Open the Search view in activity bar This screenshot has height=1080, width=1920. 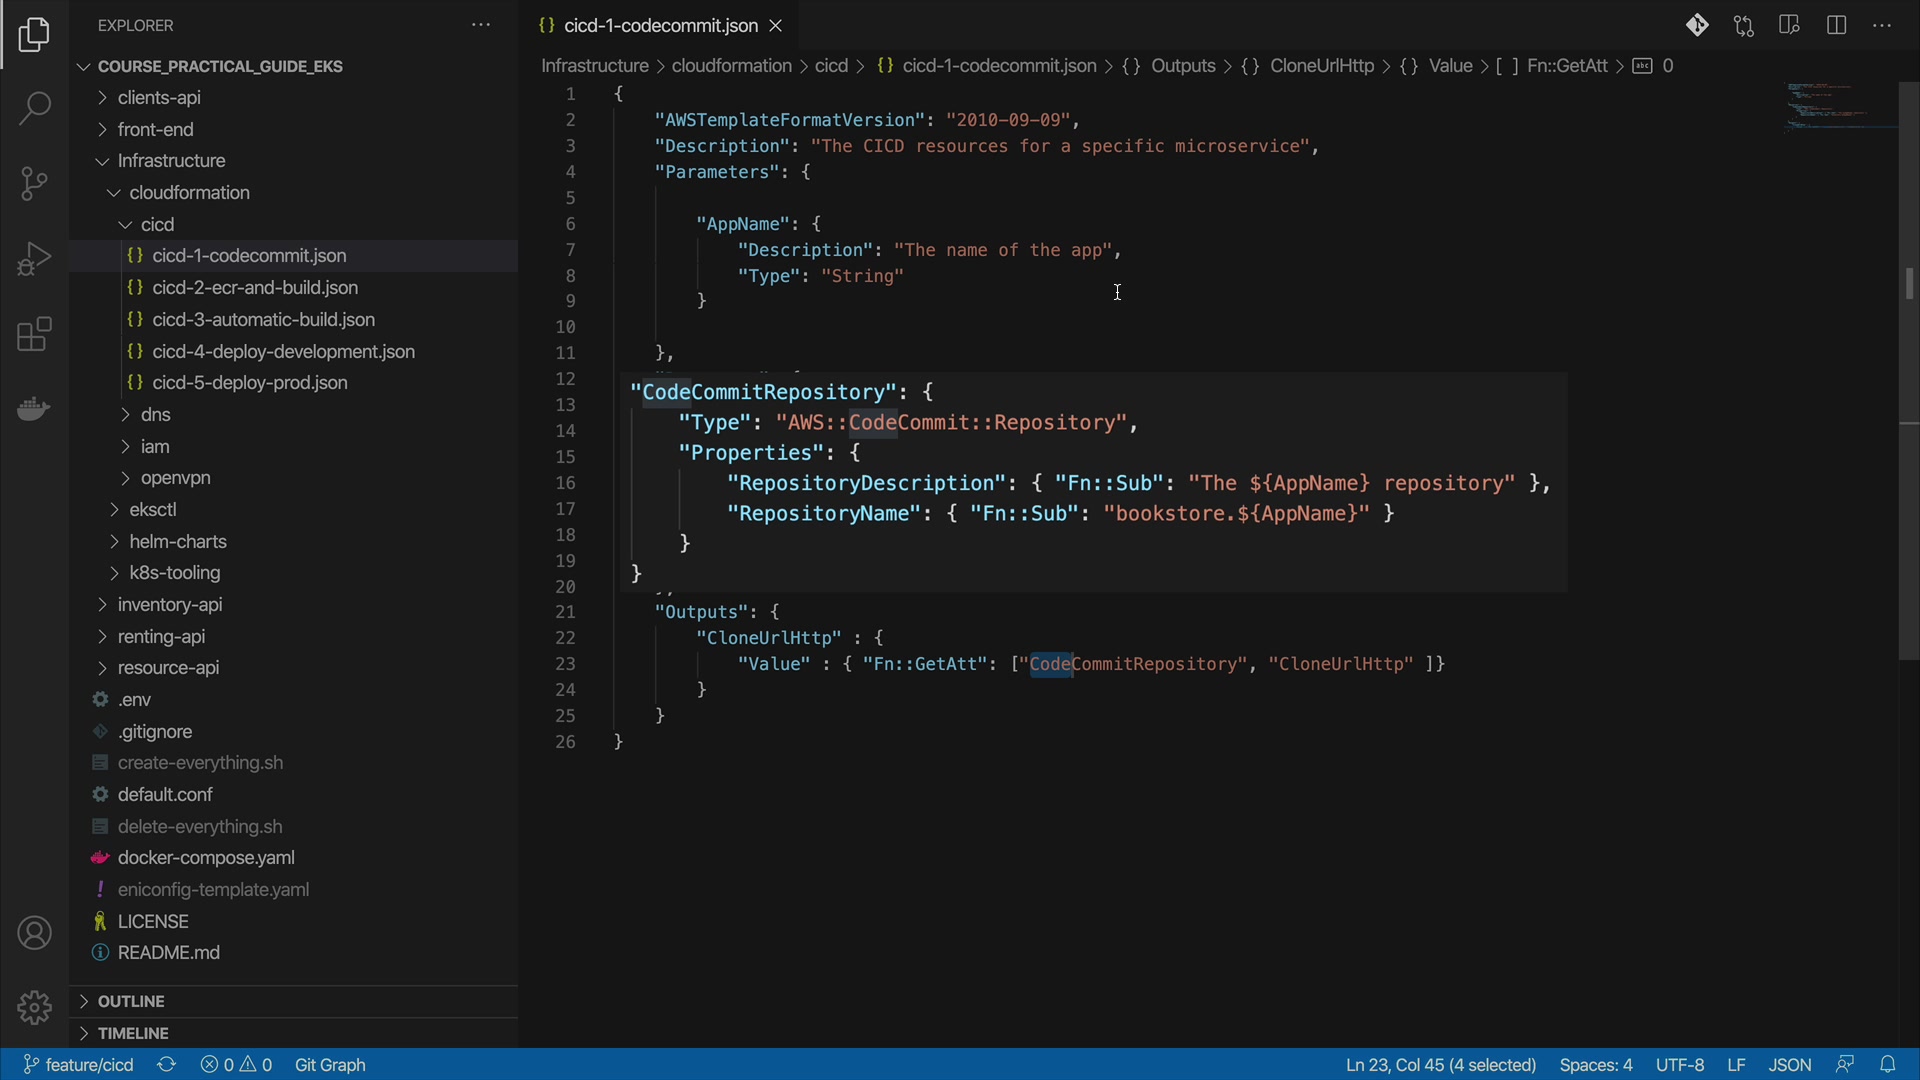click(34, 108)
